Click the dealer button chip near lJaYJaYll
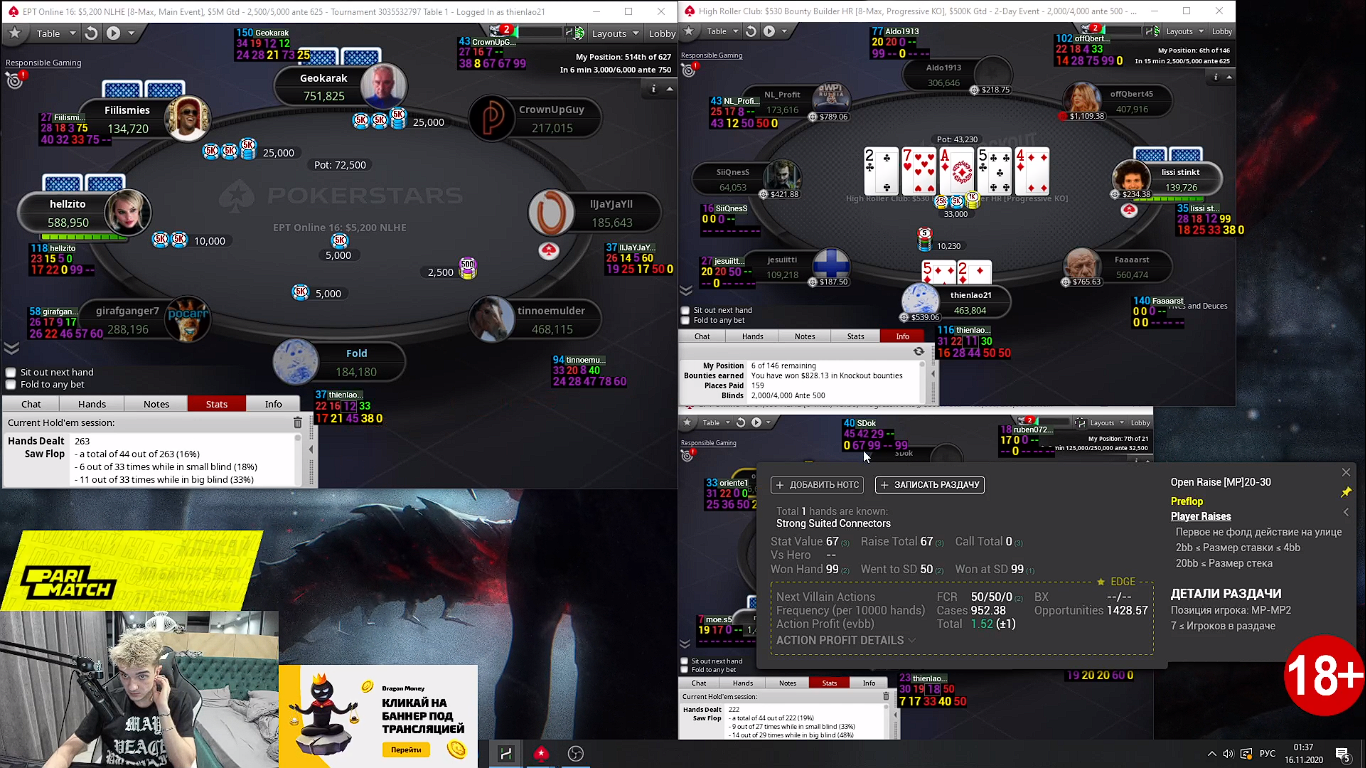This screenshot has height=768, width=1366. tap(548, 250)
